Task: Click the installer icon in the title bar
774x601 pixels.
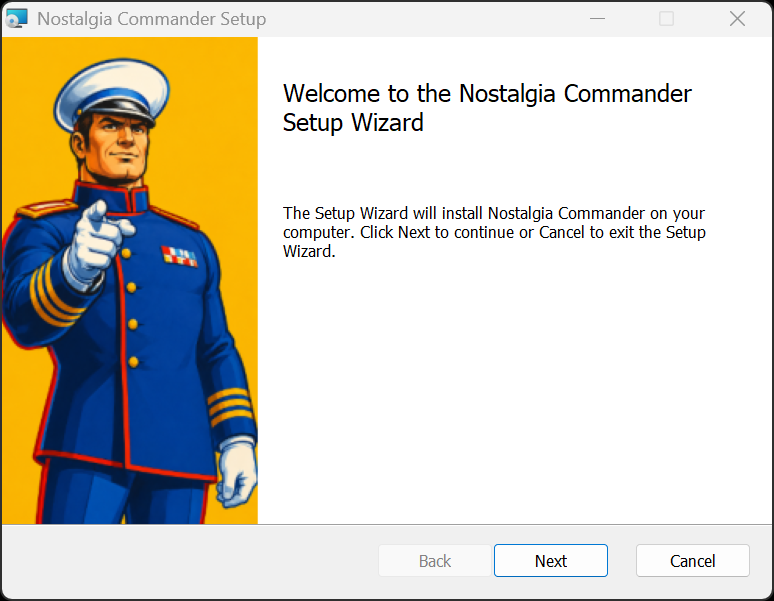Action: 17,18
